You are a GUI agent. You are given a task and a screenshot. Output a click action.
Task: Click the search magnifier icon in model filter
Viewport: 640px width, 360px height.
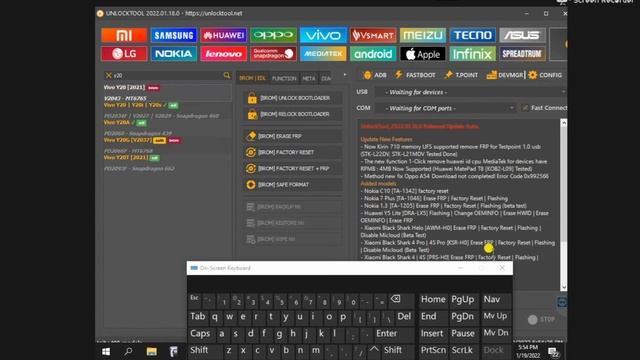227,75
